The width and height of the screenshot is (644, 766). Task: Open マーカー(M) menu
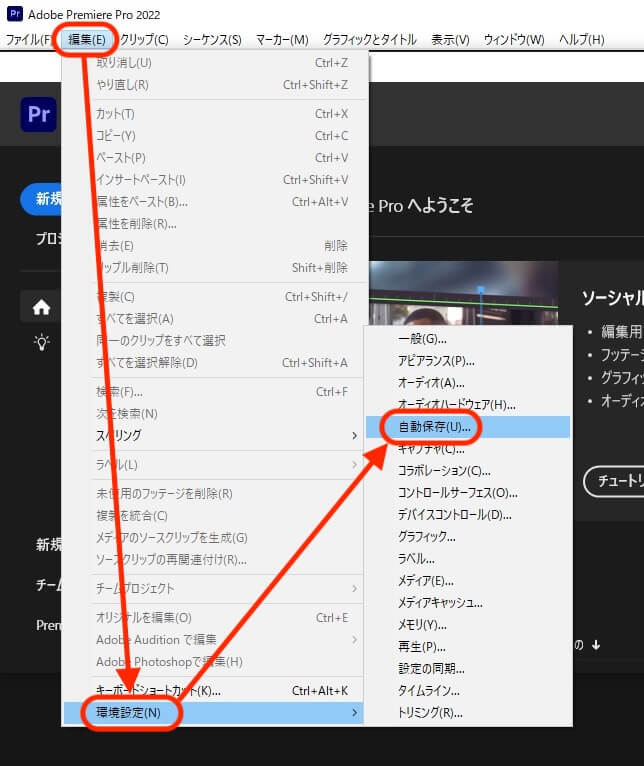click(282, 40)
